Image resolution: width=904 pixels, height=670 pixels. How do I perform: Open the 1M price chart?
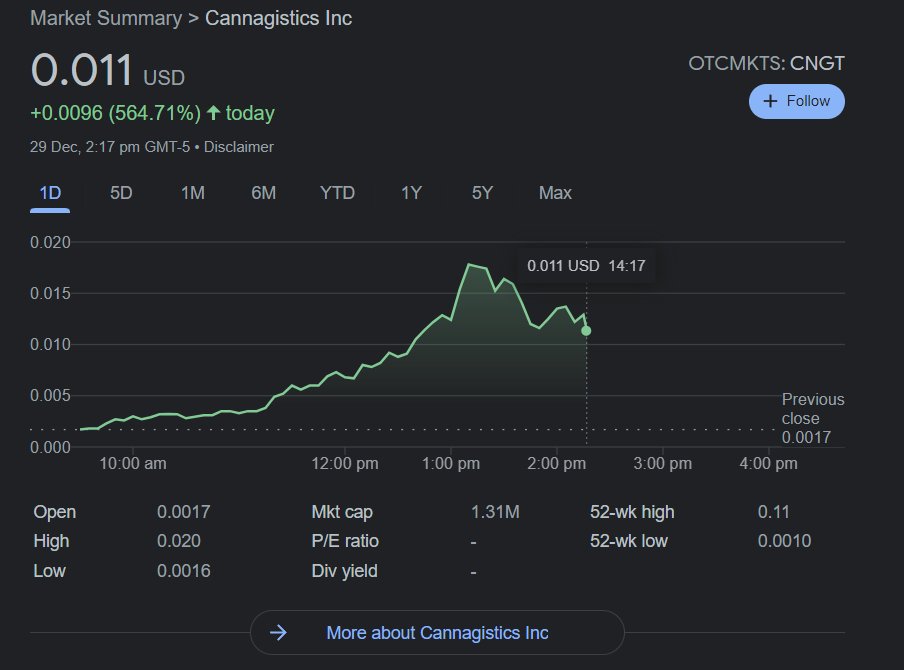click(191, 193)
